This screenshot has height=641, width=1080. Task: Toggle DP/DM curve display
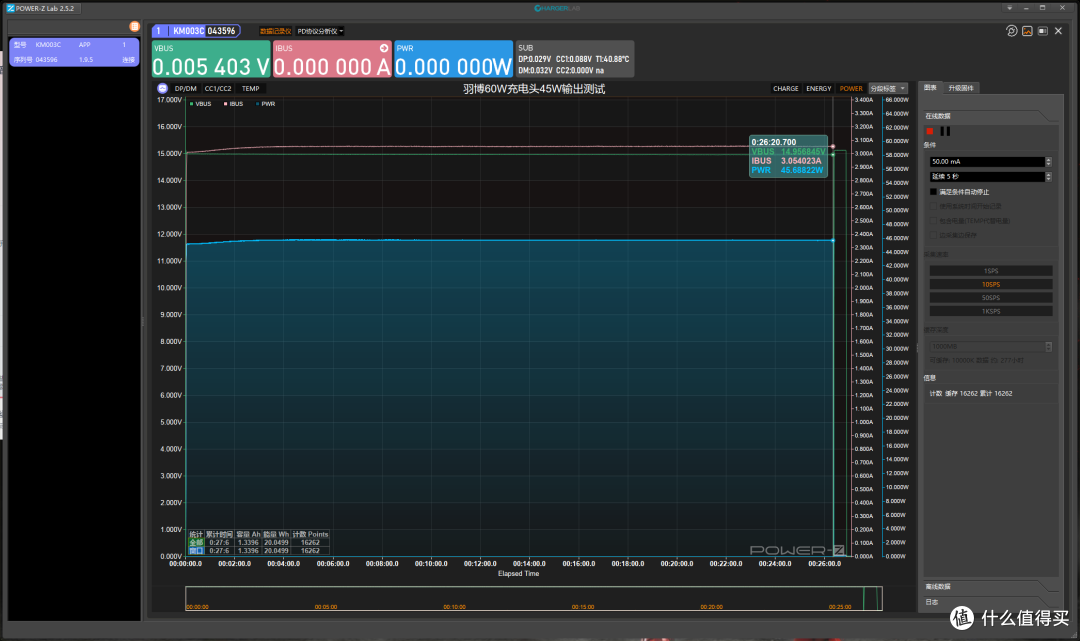pyautogui.click(x=185, y=89)
